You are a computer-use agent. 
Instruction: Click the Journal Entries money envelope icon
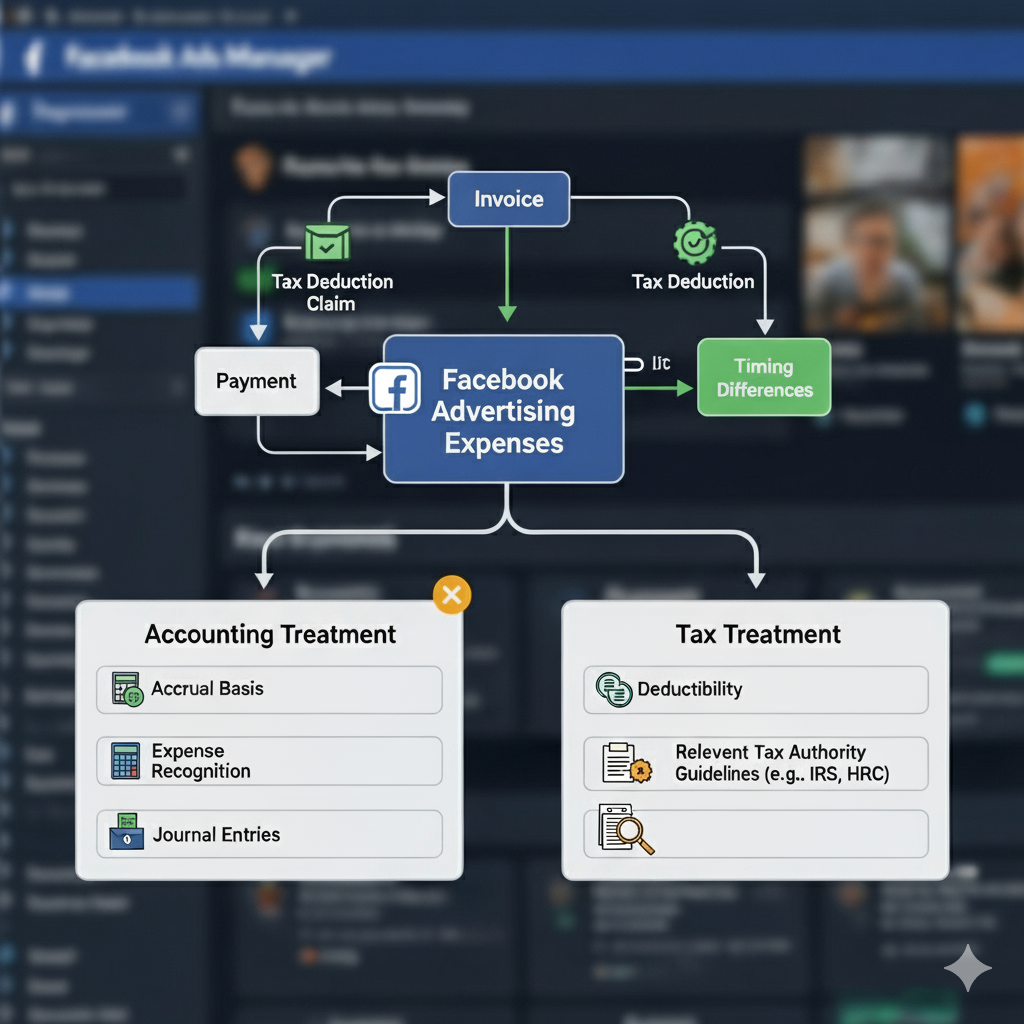point(127,831)
